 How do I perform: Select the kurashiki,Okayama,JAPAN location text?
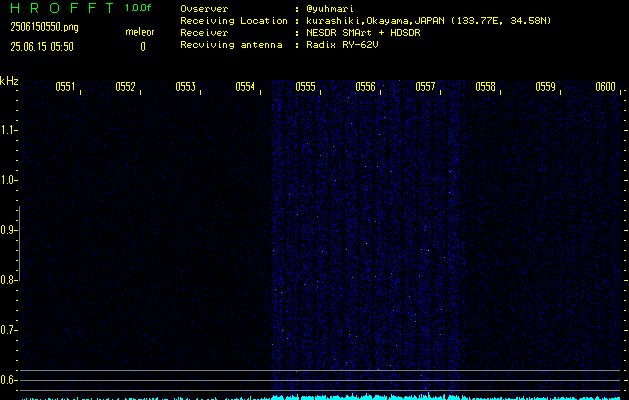pos(373,21)
